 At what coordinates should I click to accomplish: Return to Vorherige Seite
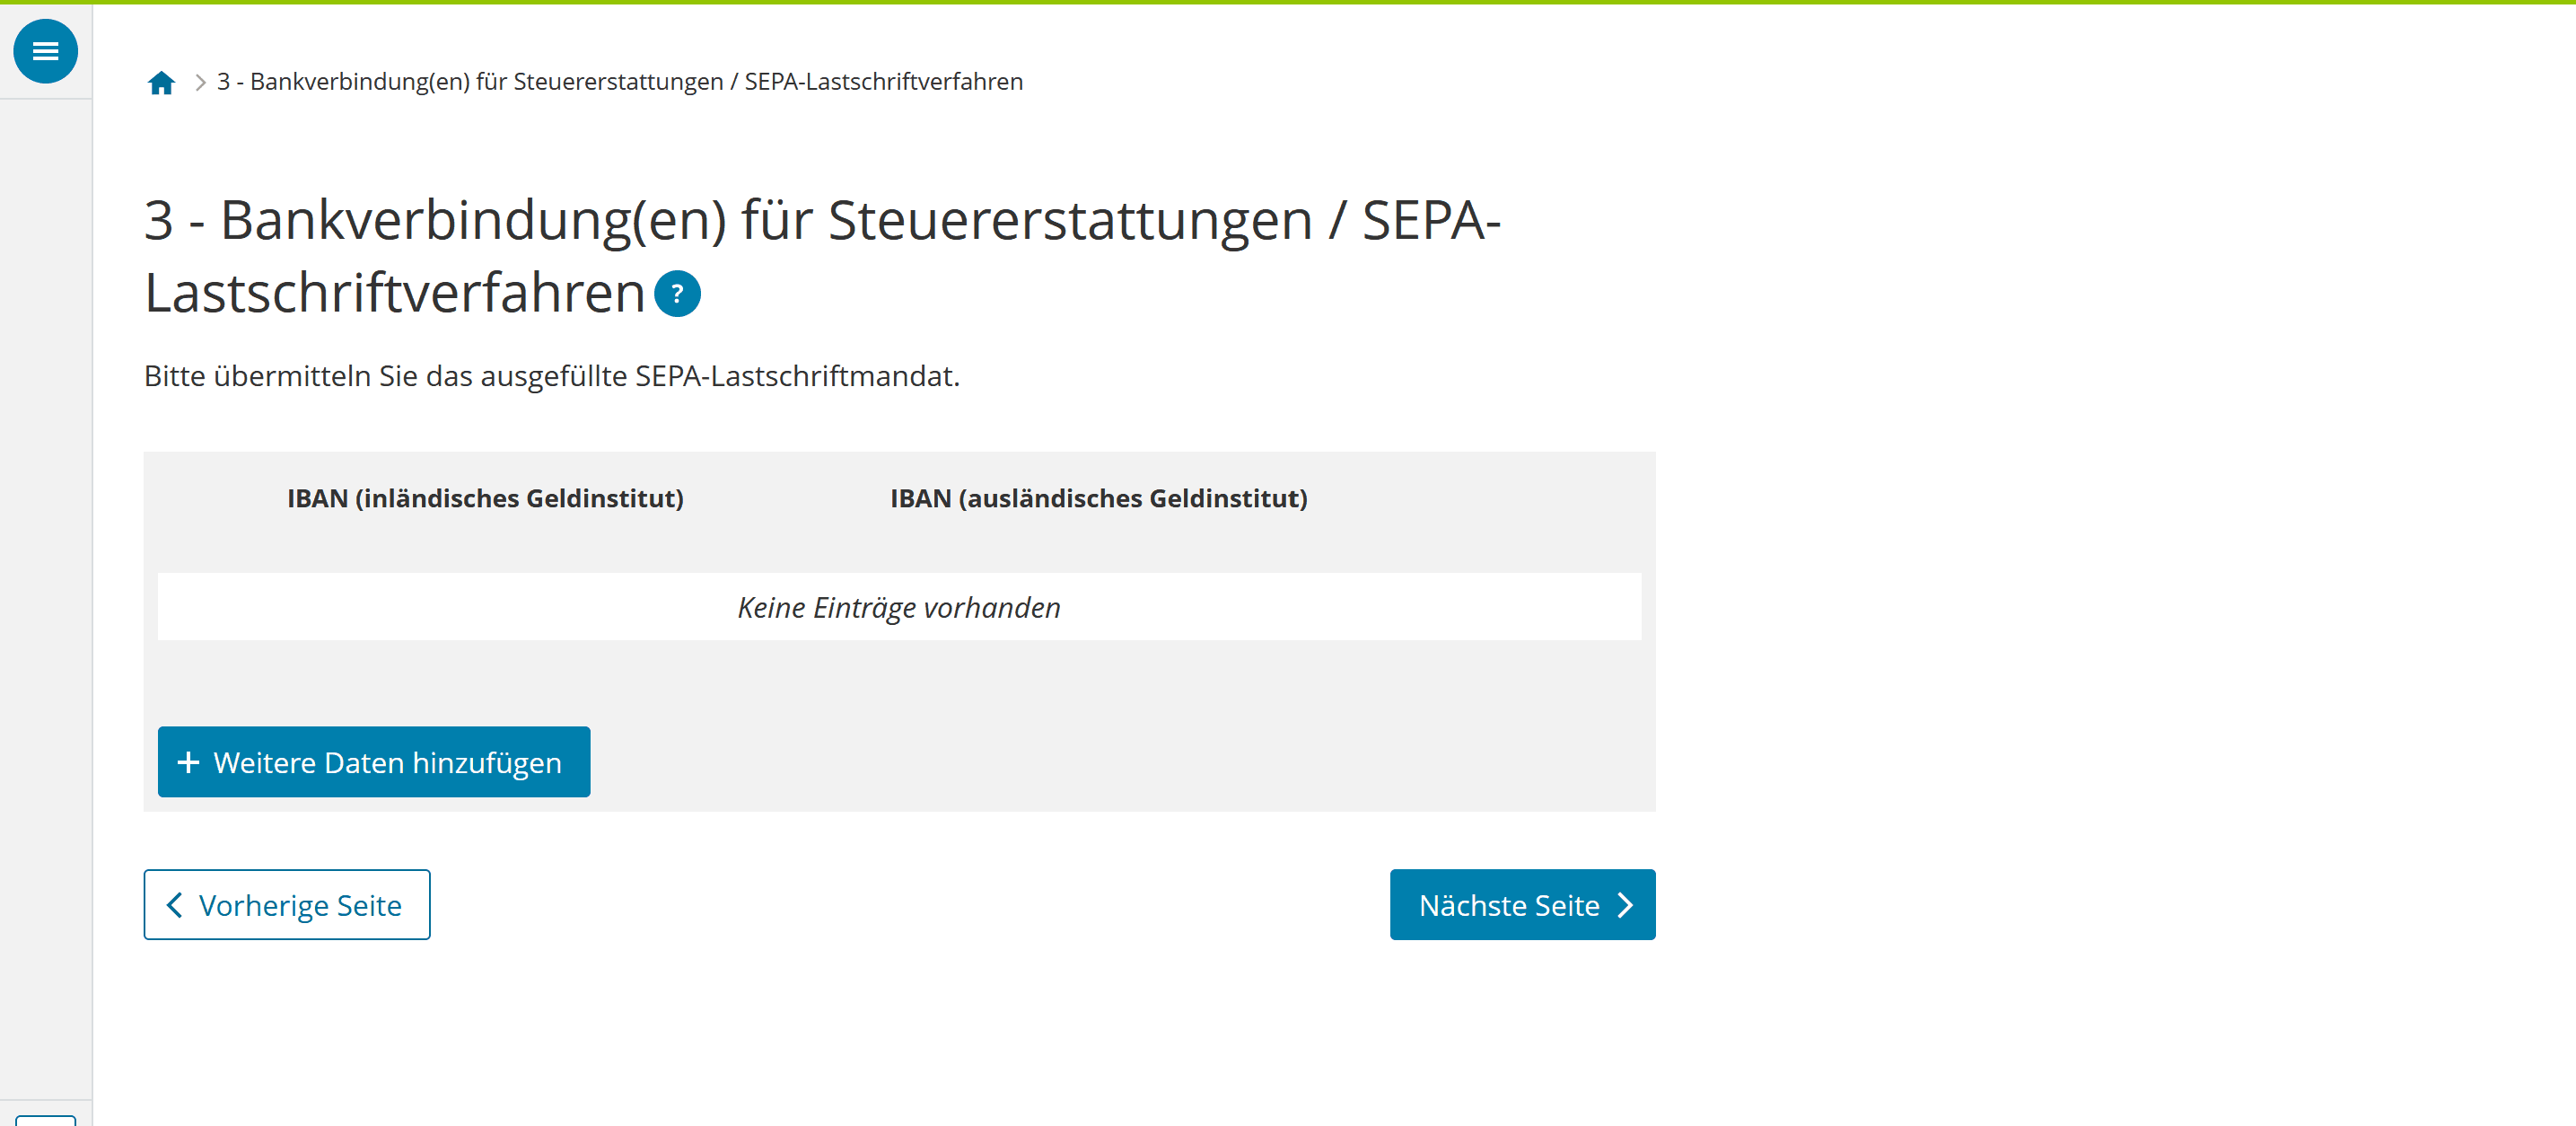287,905
